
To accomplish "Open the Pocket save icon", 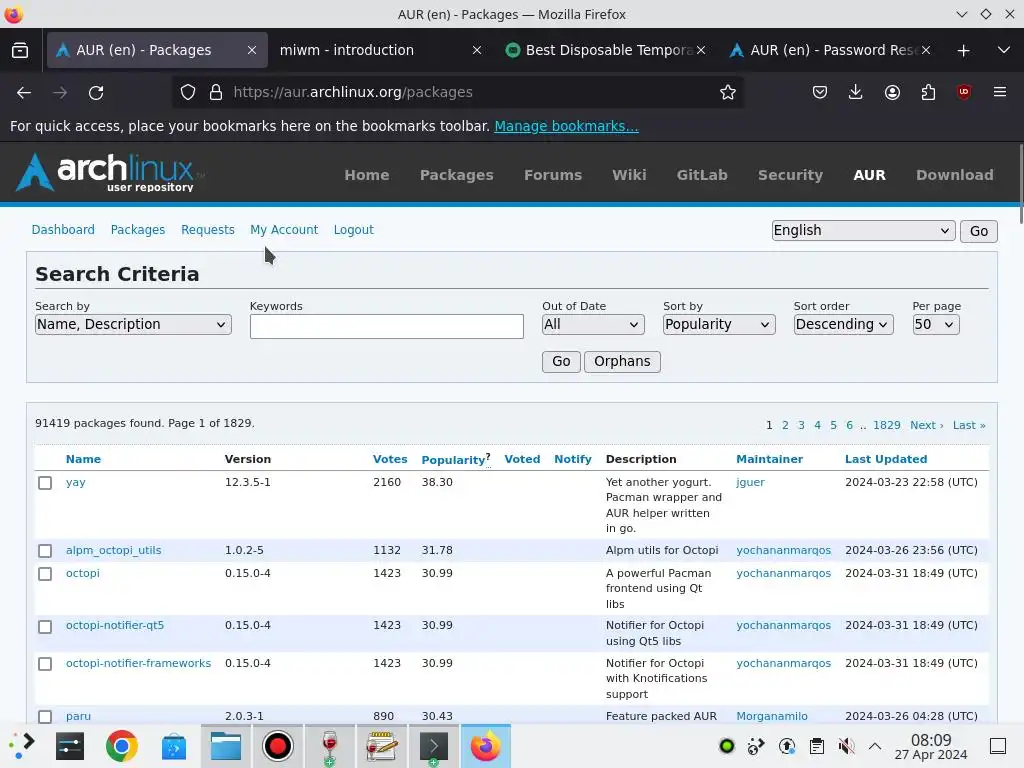I will click(820, 93).
